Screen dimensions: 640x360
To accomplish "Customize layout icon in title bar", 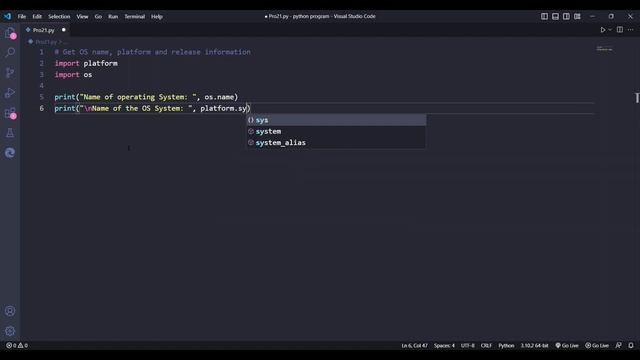I will (577, 16).
